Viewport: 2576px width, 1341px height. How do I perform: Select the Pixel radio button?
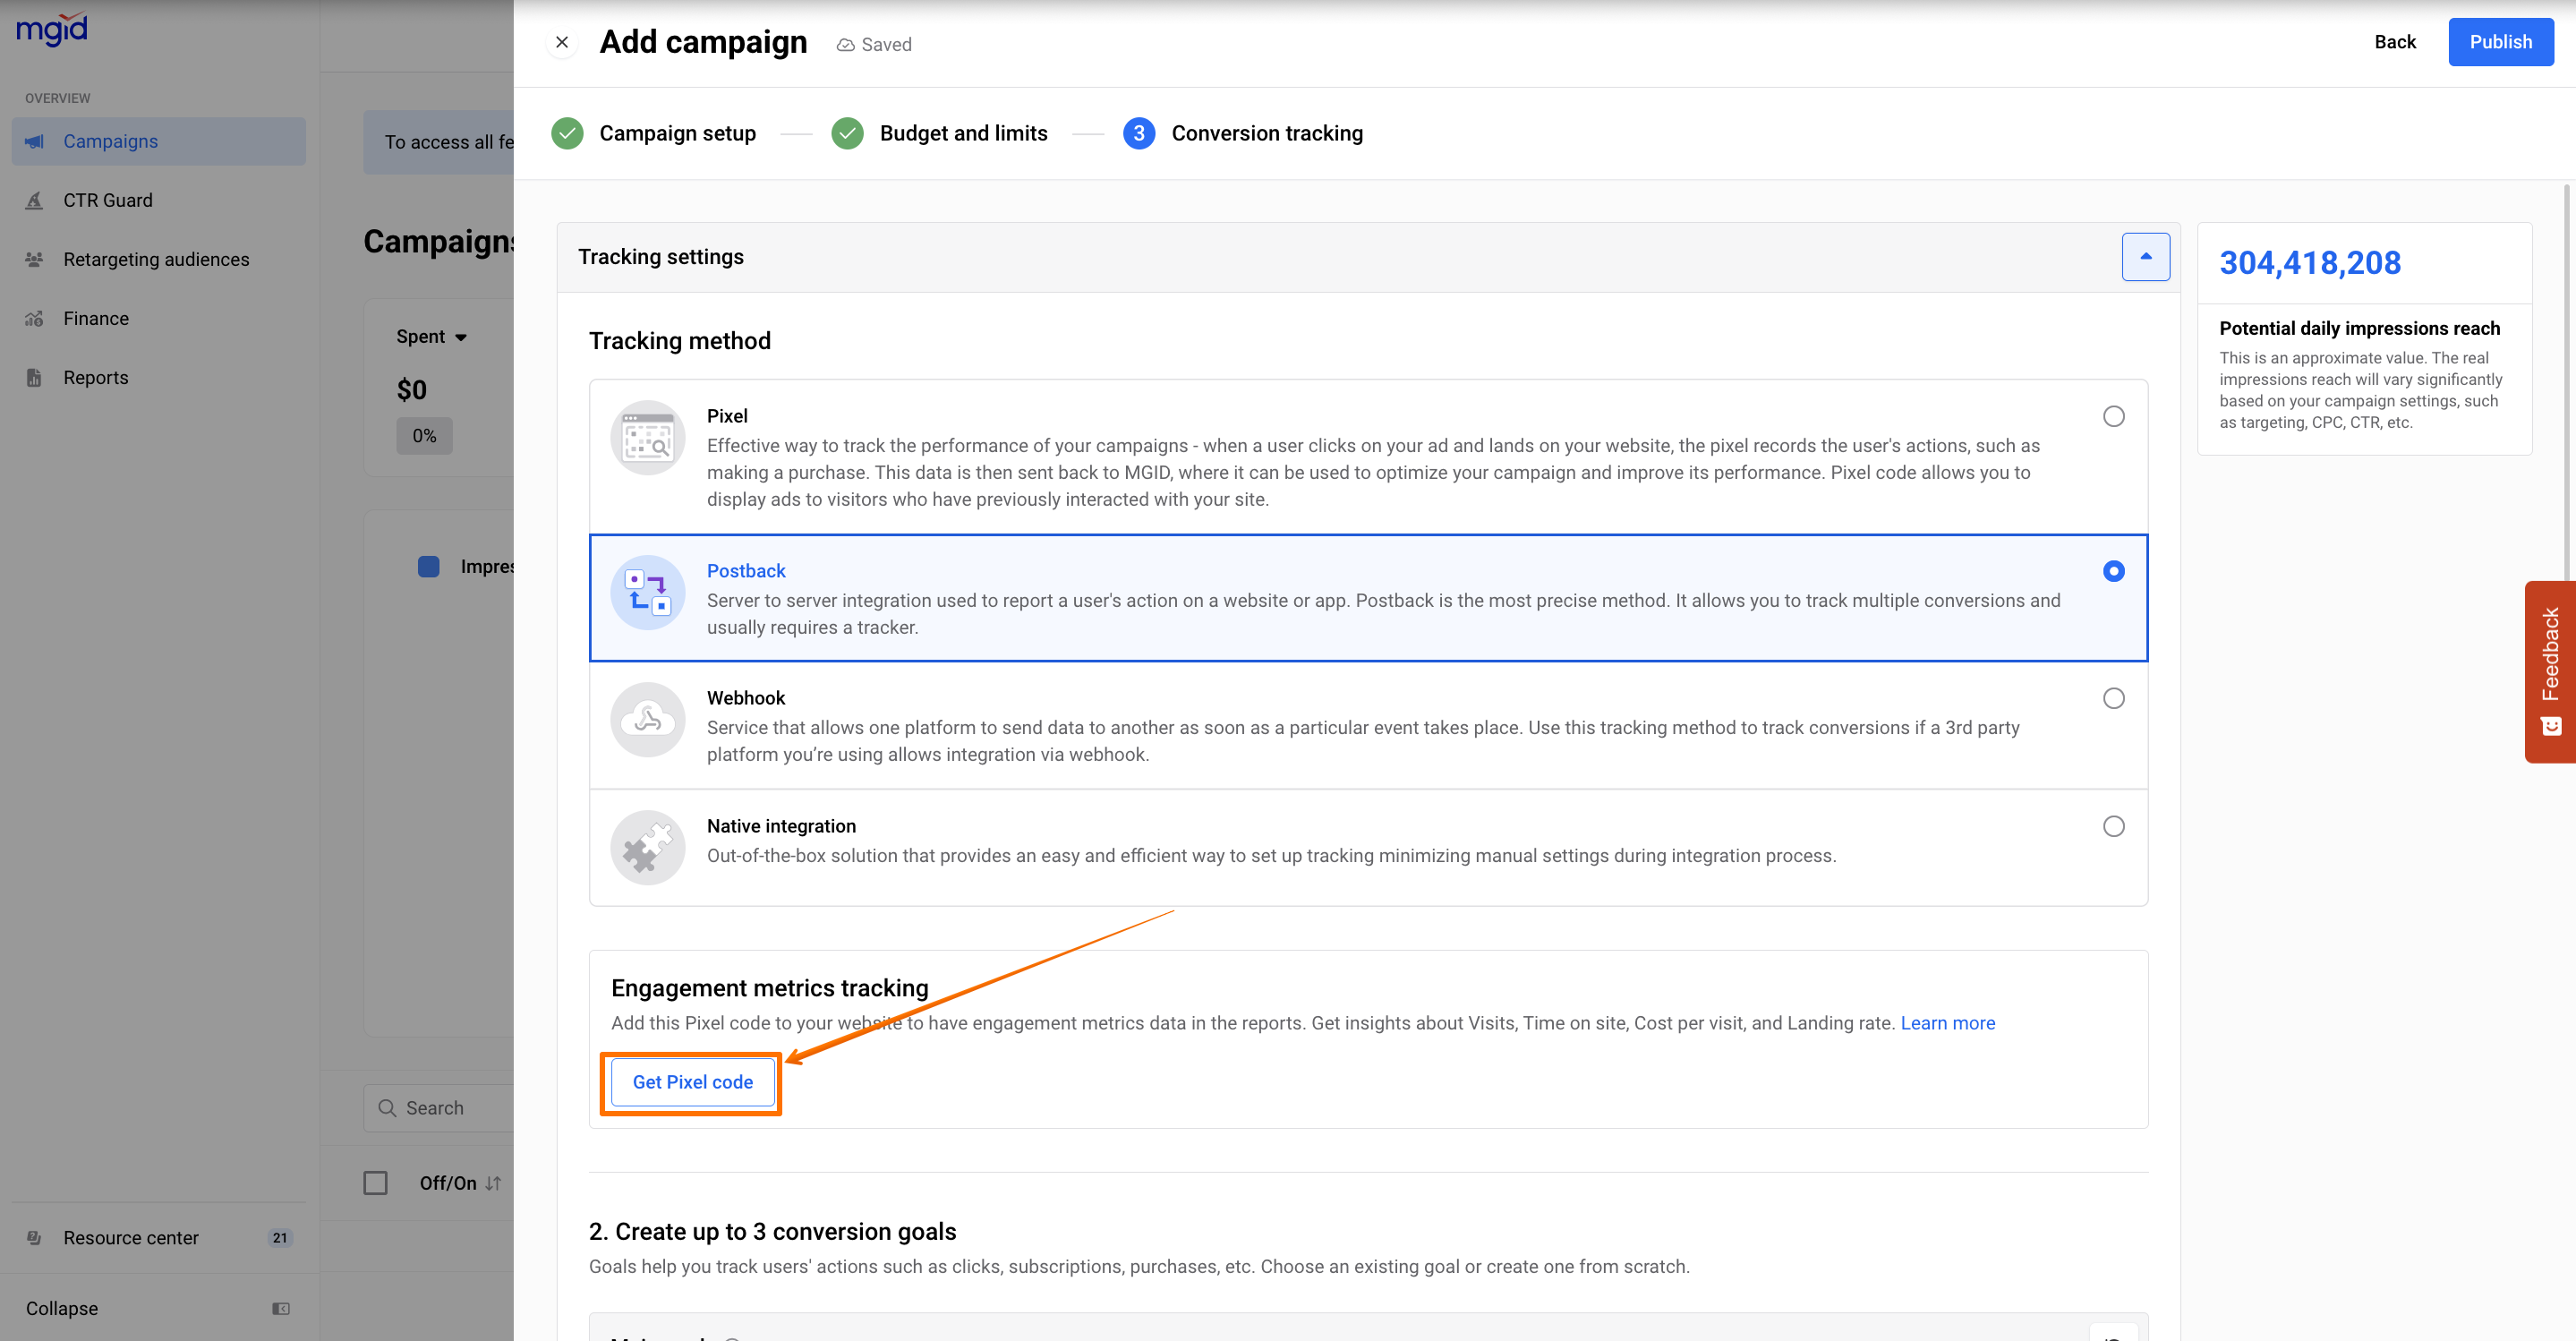coord(2113,416)
